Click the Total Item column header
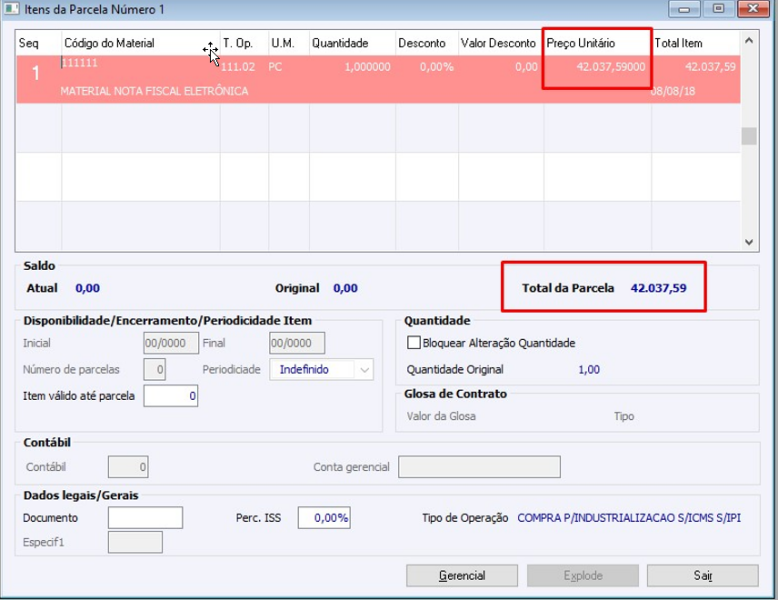 (x=696, y=43)
